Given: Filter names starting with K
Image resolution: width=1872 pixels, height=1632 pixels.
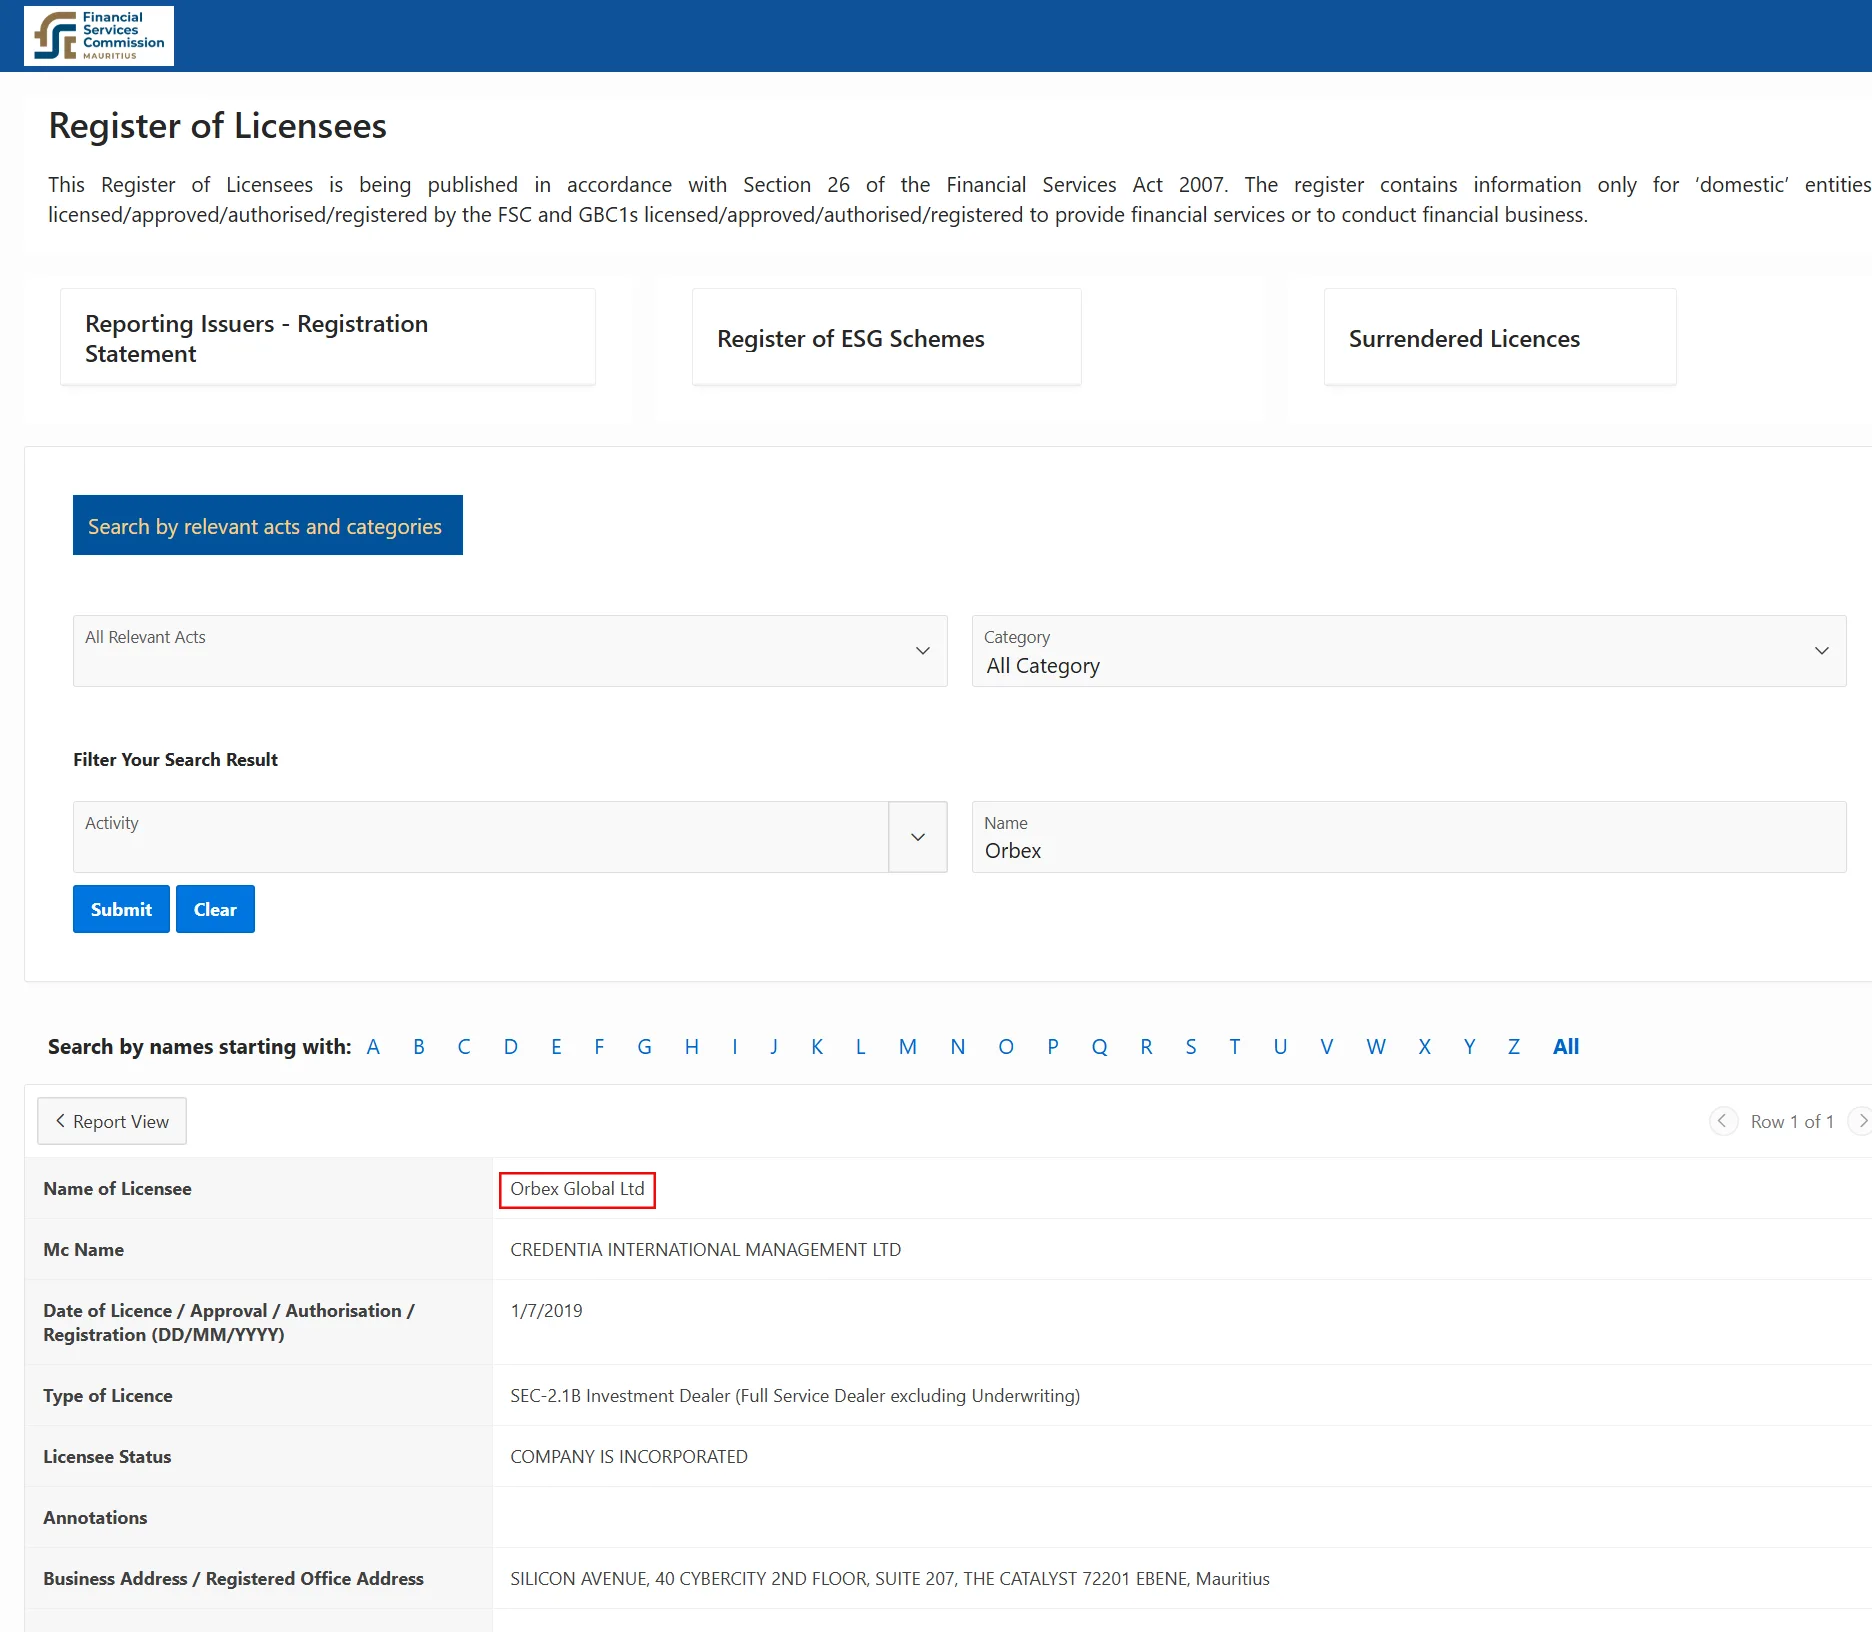Looking at the screenshot, I should (x=817, y=1047).
